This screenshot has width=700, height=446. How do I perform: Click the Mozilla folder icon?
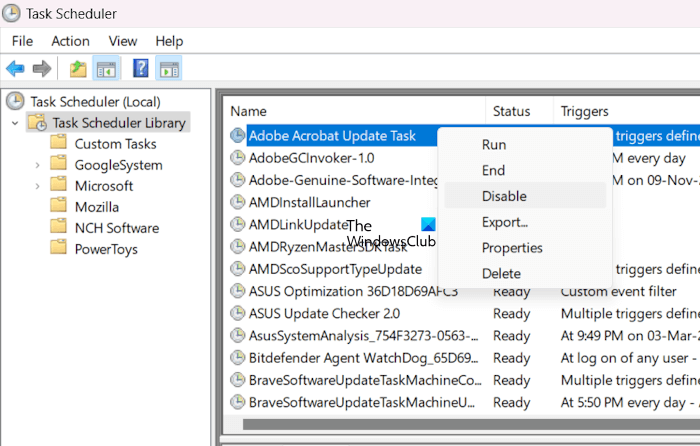click(58, 206)
